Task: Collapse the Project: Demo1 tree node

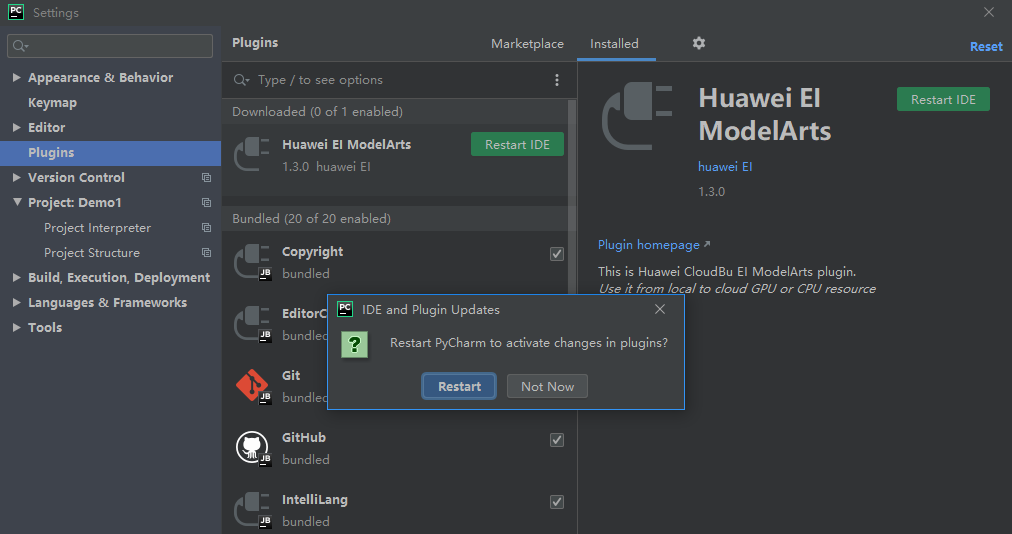Action: click(x=17, y=203)
